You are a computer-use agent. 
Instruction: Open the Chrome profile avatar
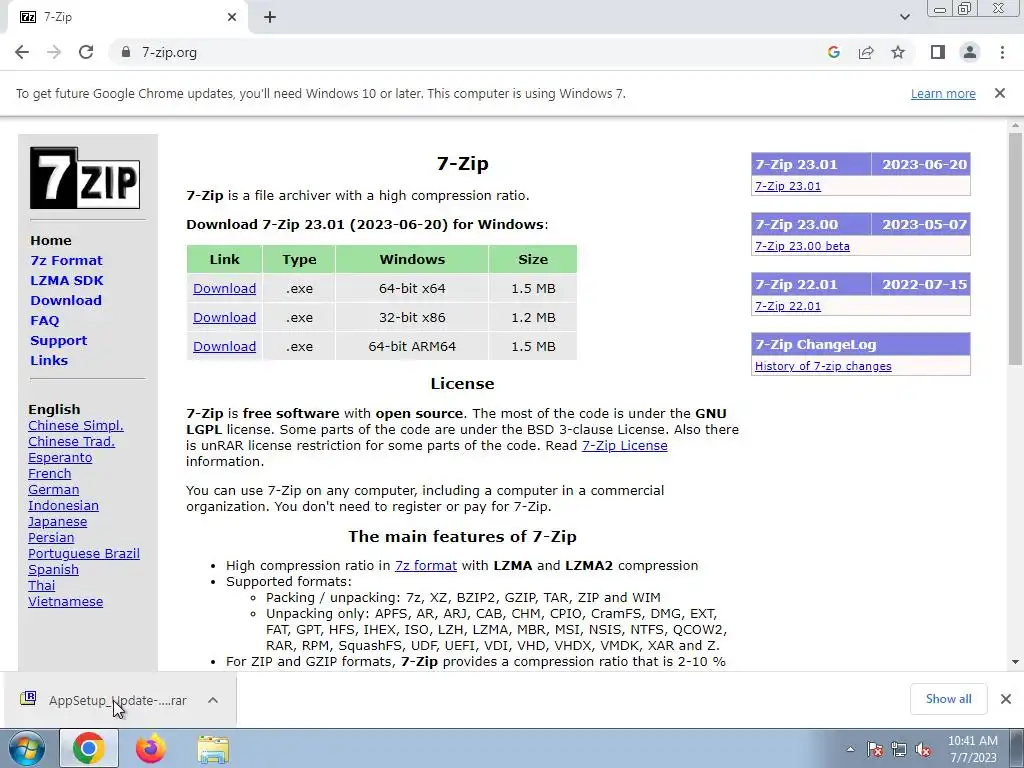point(970,52)
